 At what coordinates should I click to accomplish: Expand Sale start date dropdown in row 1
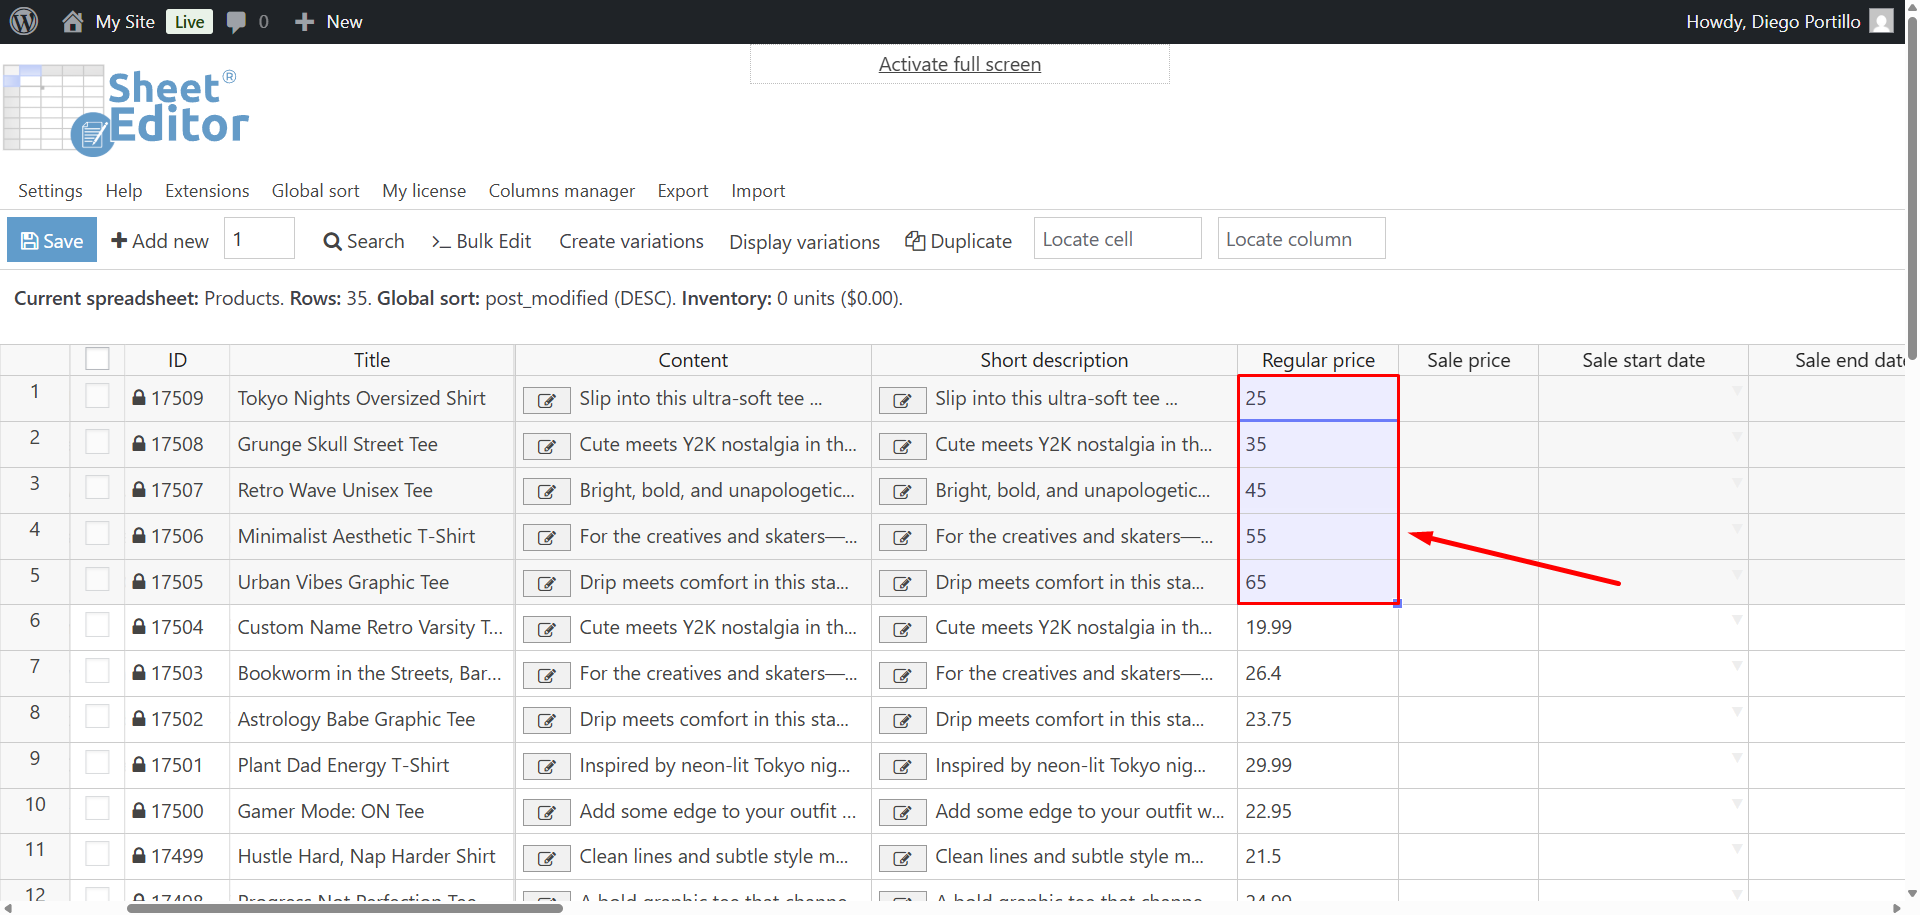tap(1737, 390)
